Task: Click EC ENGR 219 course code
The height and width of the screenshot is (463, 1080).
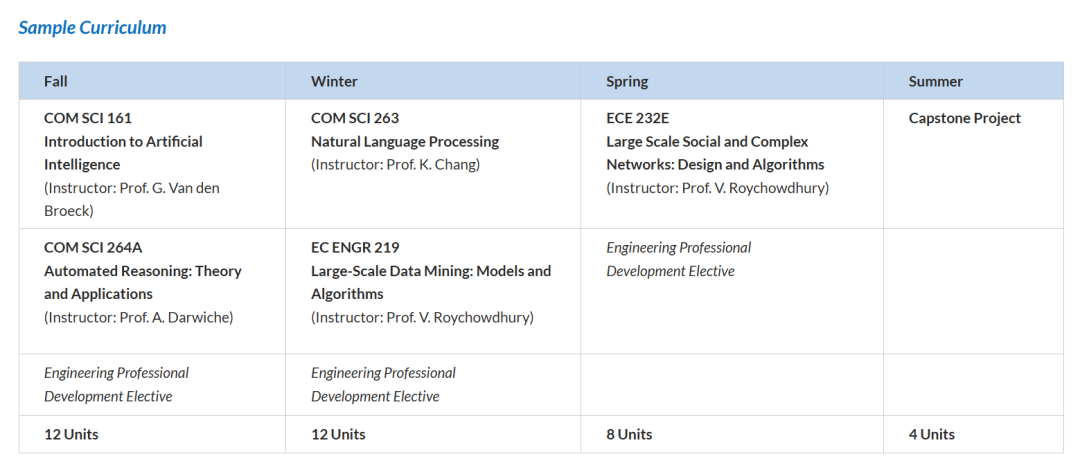Action: [x=355, y=247]
